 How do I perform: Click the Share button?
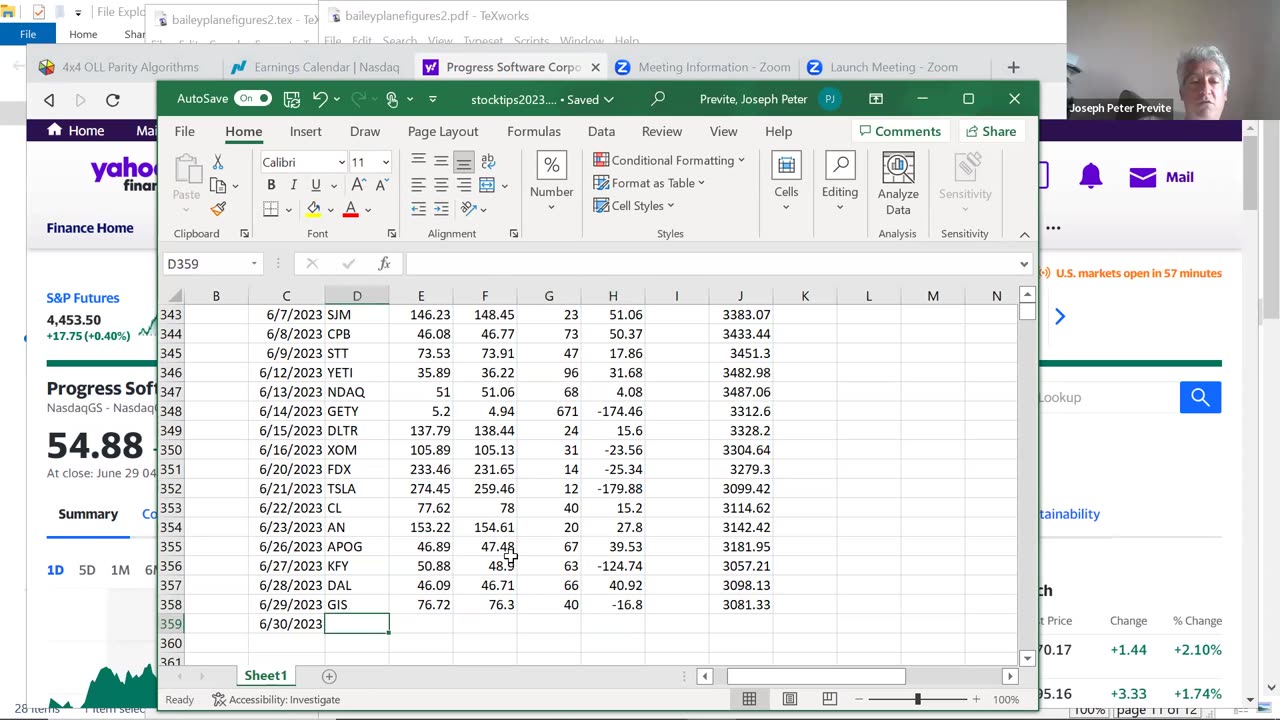pos(990,131)
